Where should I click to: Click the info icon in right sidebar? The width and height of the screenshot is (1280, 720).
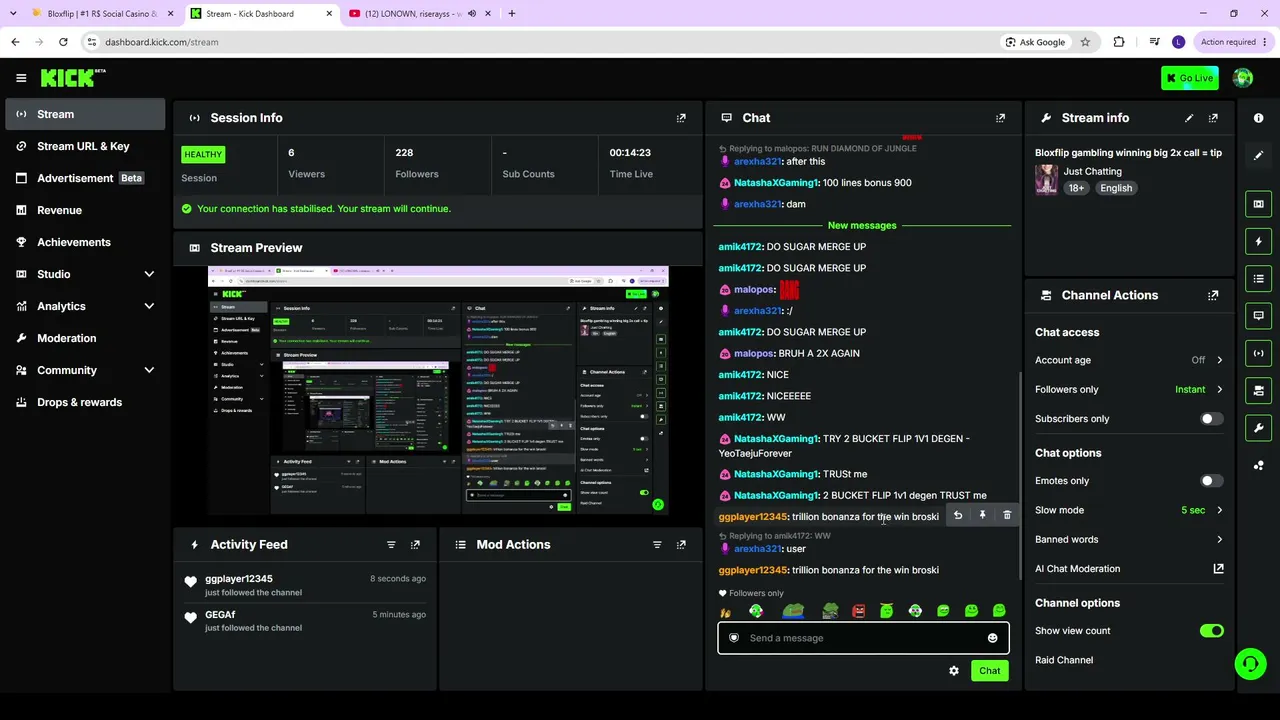pos(1258,118)
